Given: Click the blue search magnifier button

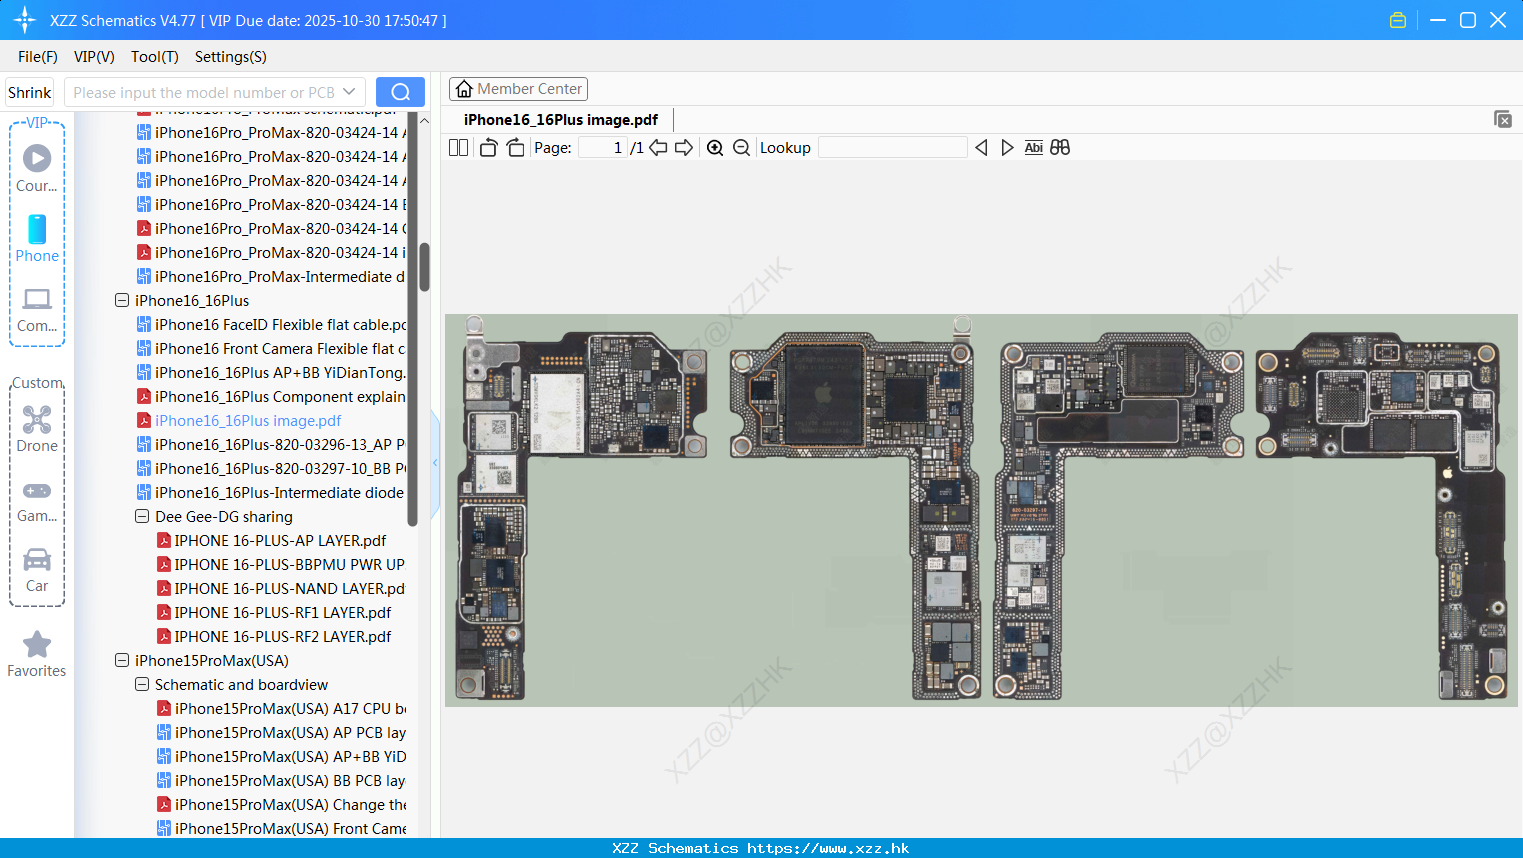Looking at the screenshot, I should pos(400,92).
